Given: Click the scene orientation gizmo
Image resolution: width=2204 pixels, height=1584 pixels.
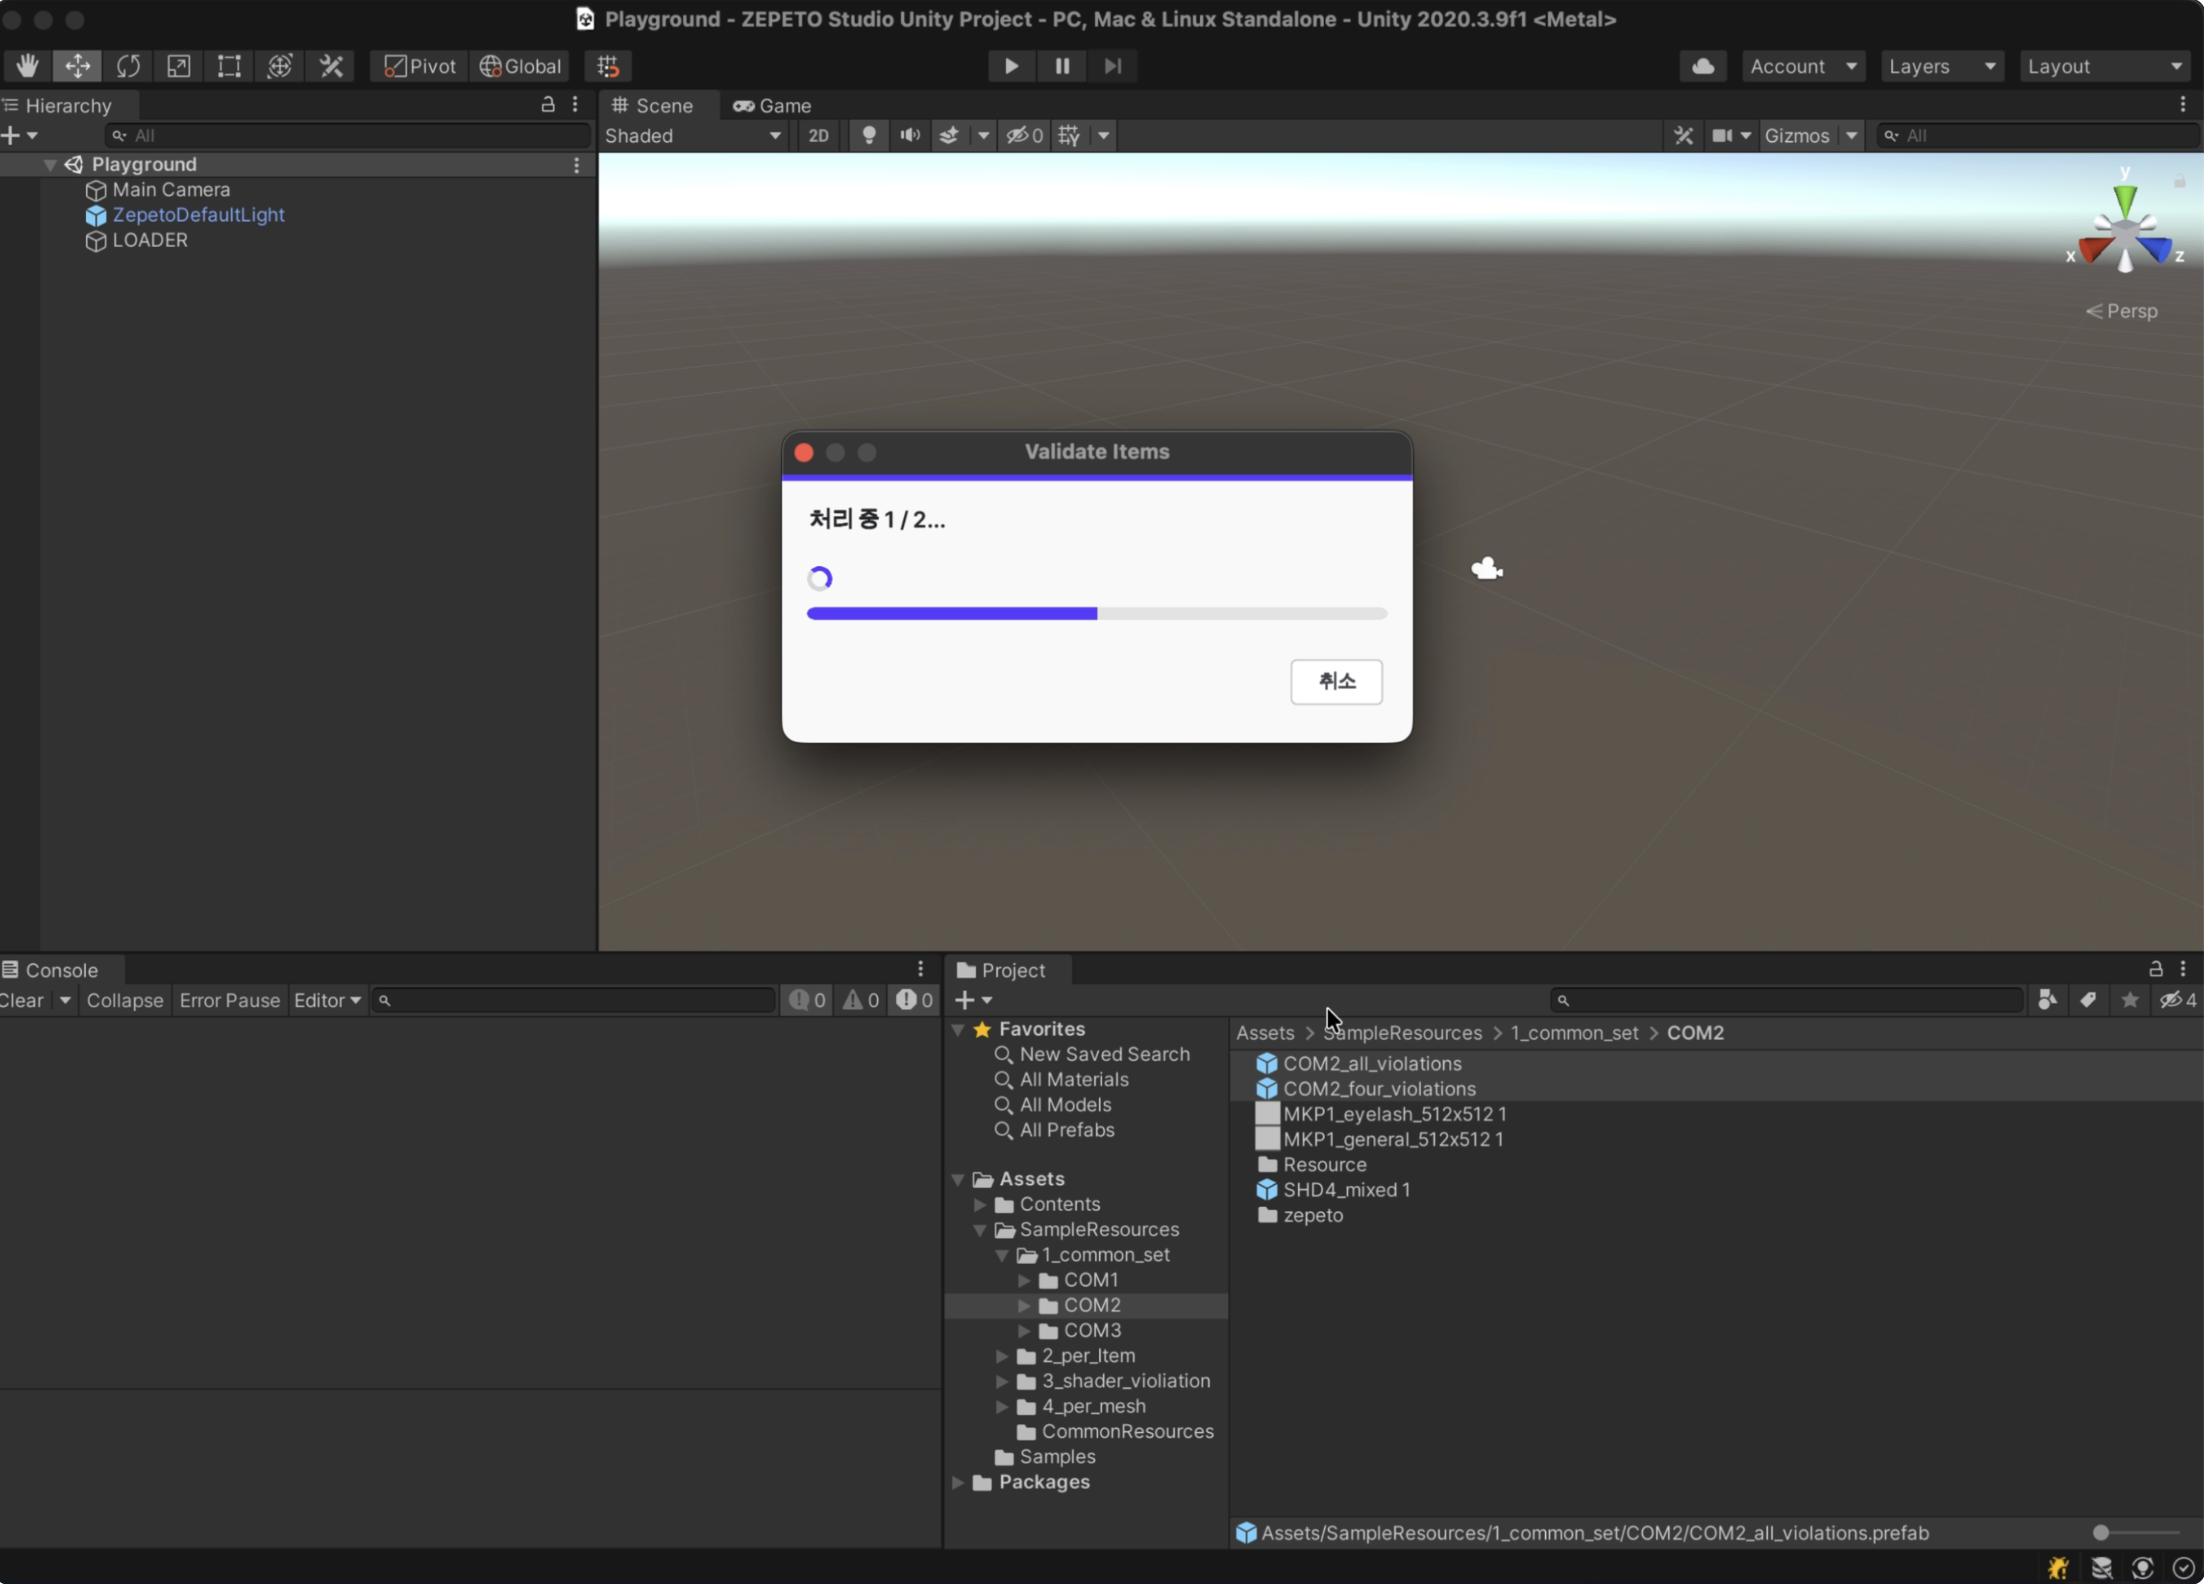Looking at the screenshot, I should pyautogui.click(x=2125, y=230).
